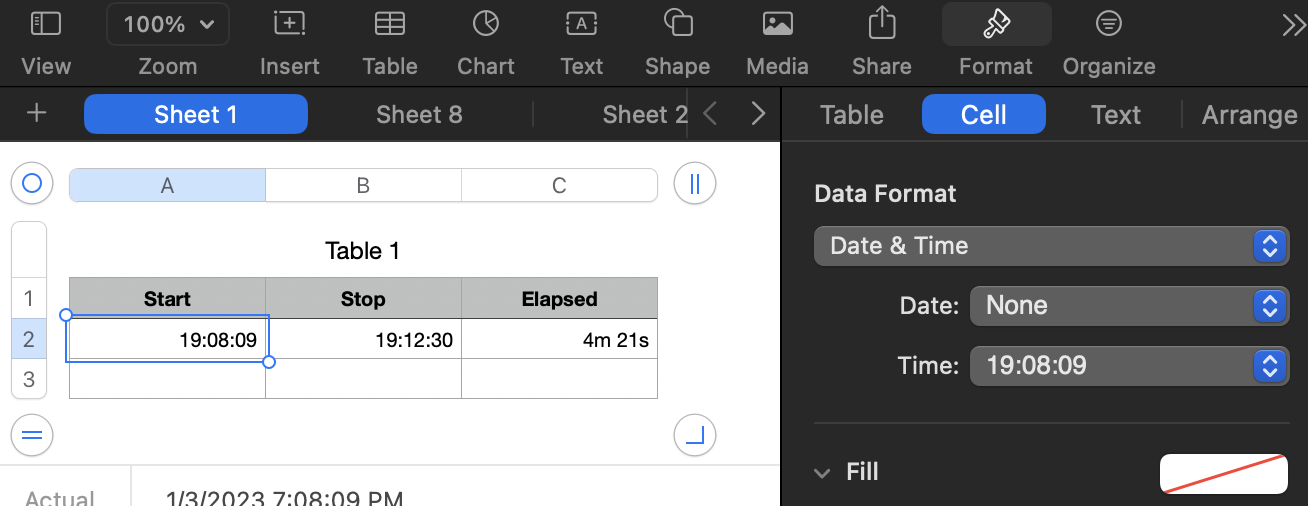This screenshot has width=1308, height=506.
Task: Insert a Text box via toolbar
Action: (x=581, y=24)
